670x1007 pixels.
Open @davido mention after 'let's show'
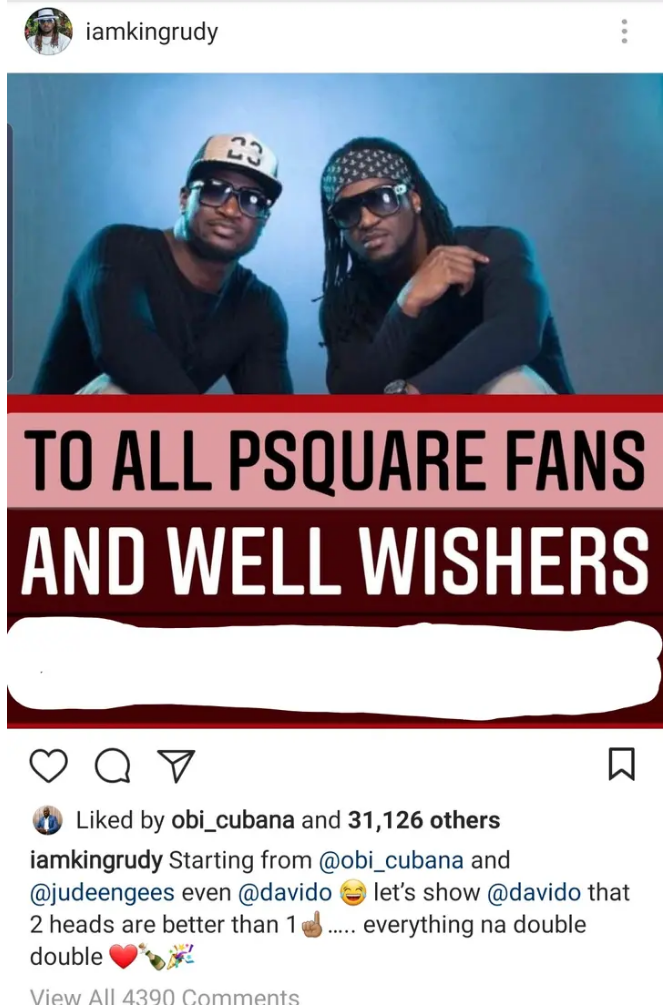point(534,892)
